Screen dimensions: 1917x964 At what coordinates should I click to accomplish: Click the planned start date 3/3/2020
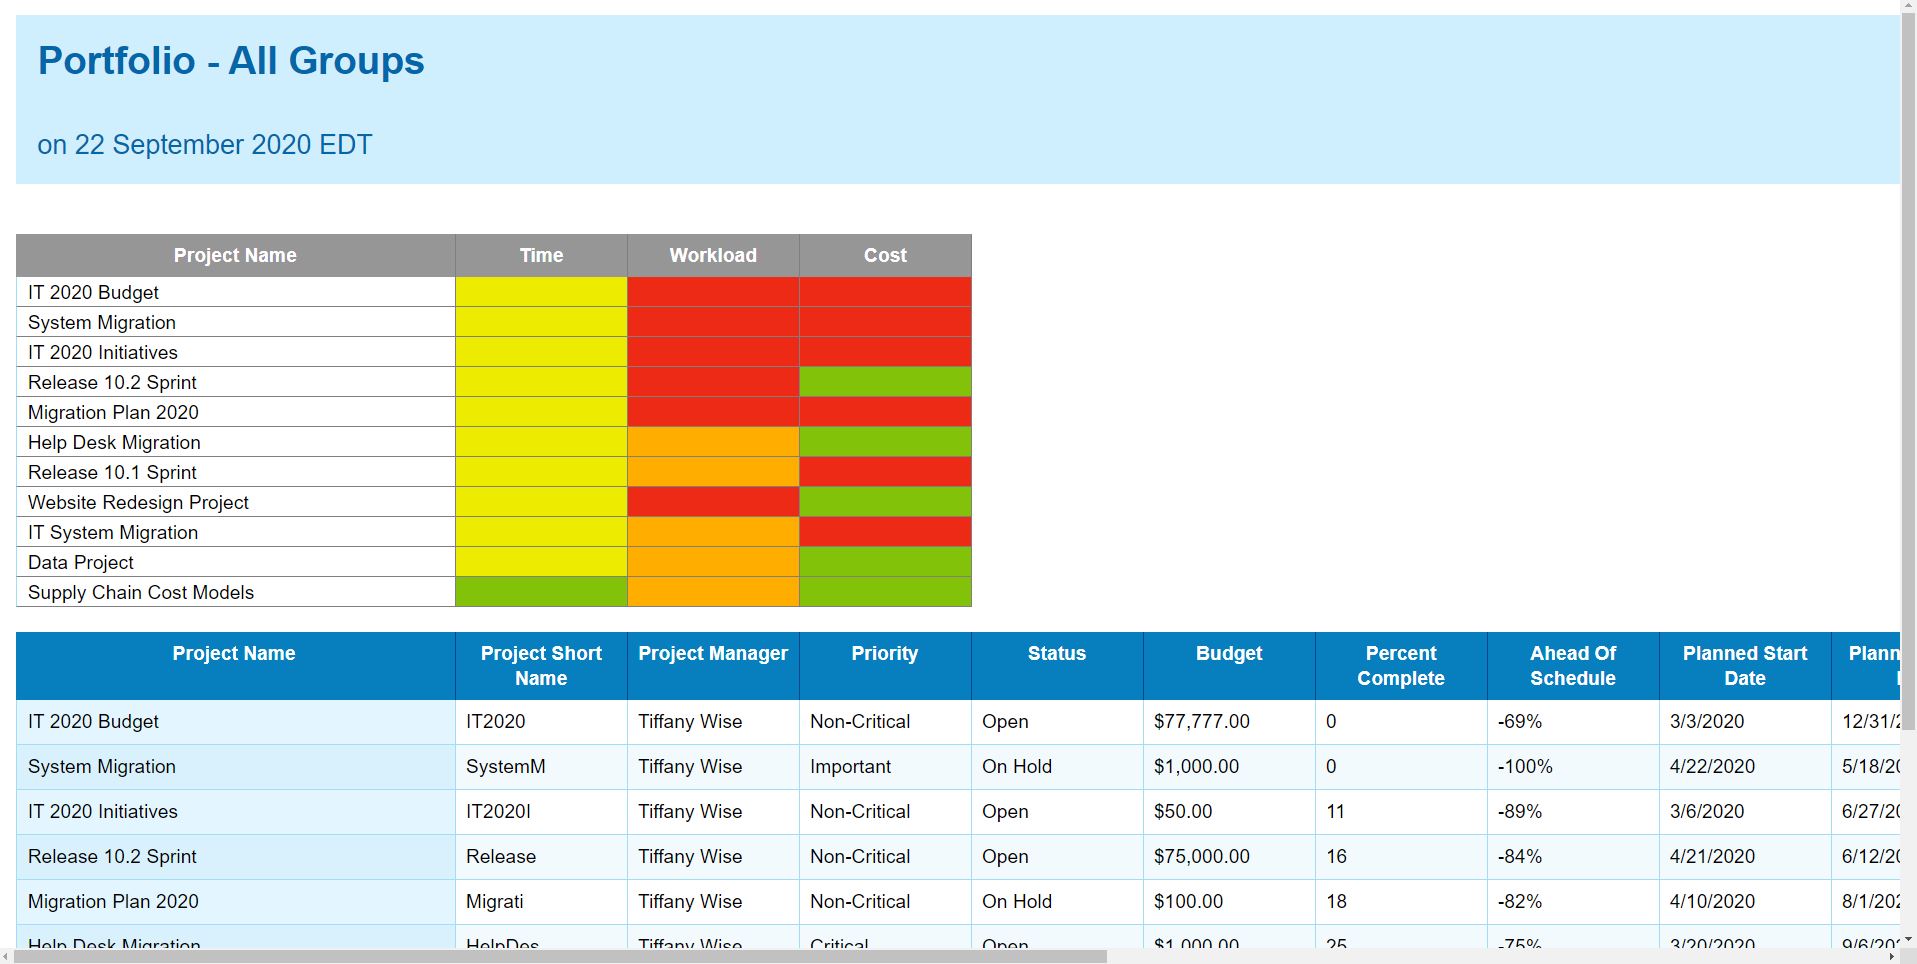[1707, 721]
